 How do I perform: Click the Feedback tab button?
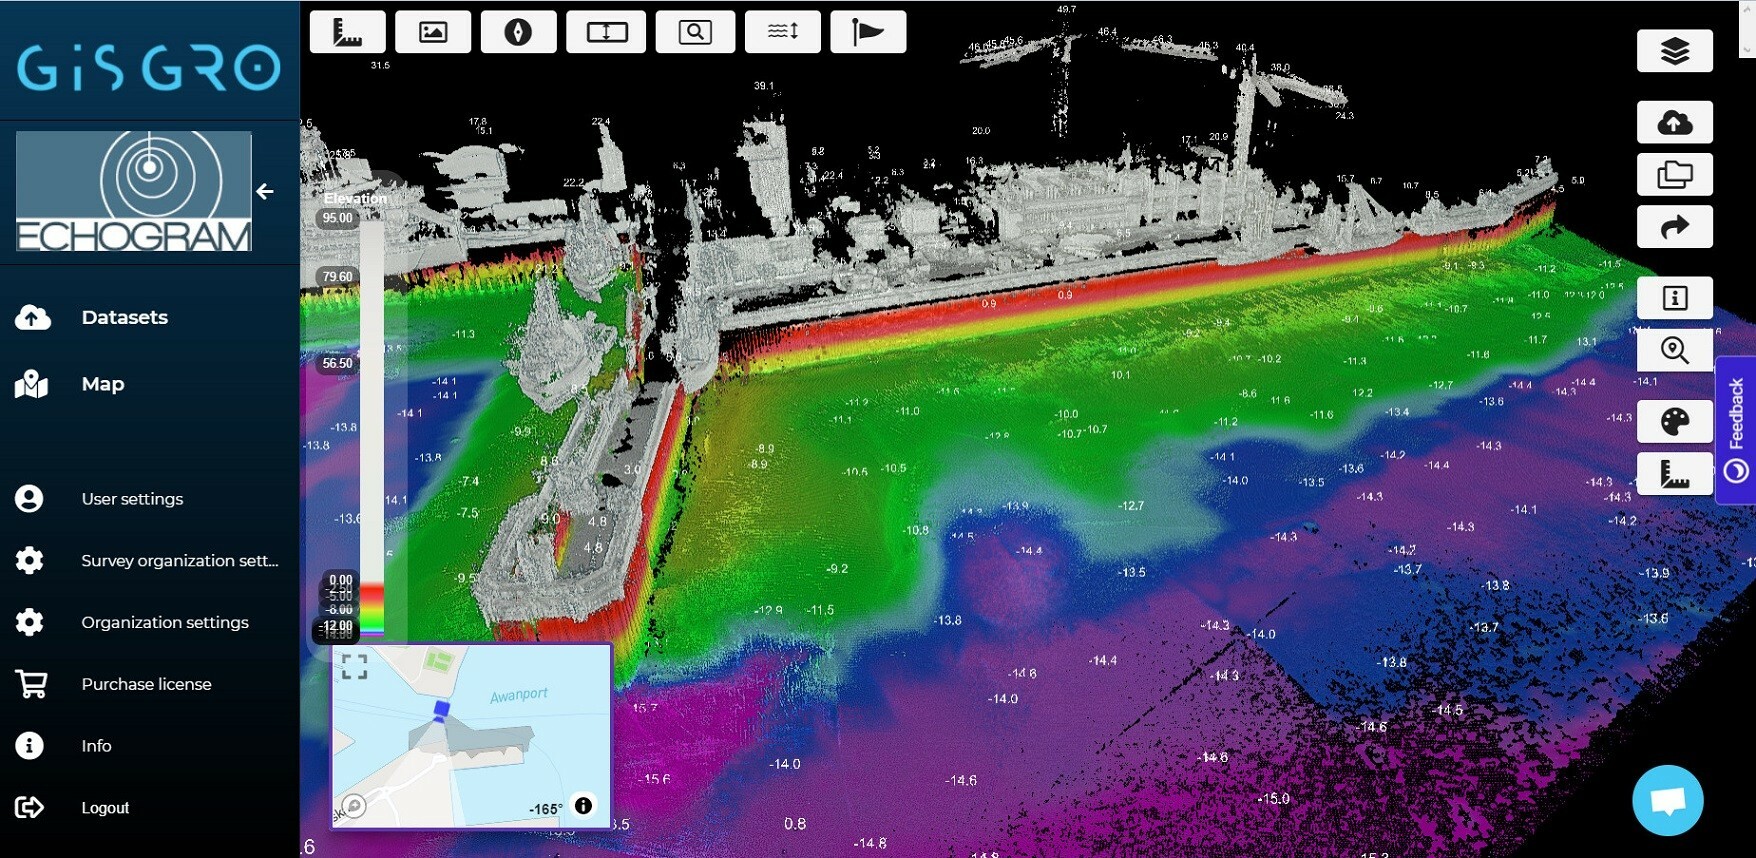pyautogui.click(x=1736, y=428)
